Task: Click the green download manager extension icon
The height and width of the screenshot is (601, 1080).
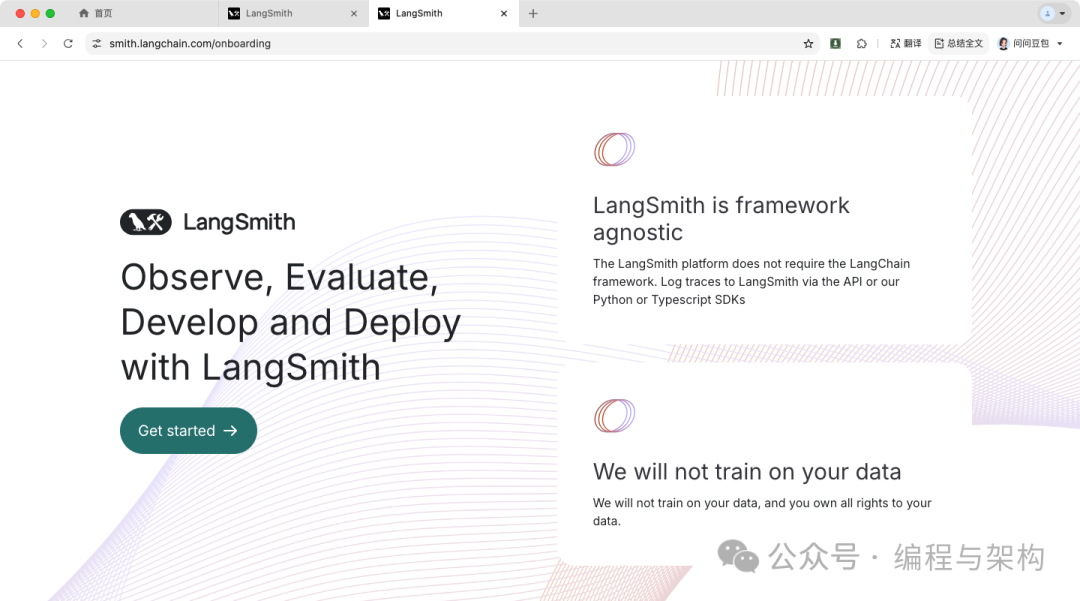Action: (835, 43)
